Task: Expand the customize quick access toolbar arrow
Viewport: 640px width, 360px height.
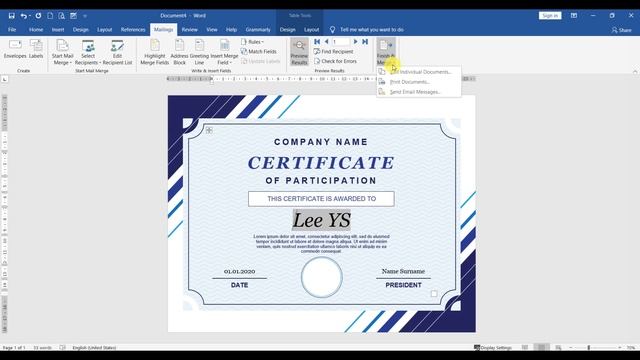Action: click(85, 16)
